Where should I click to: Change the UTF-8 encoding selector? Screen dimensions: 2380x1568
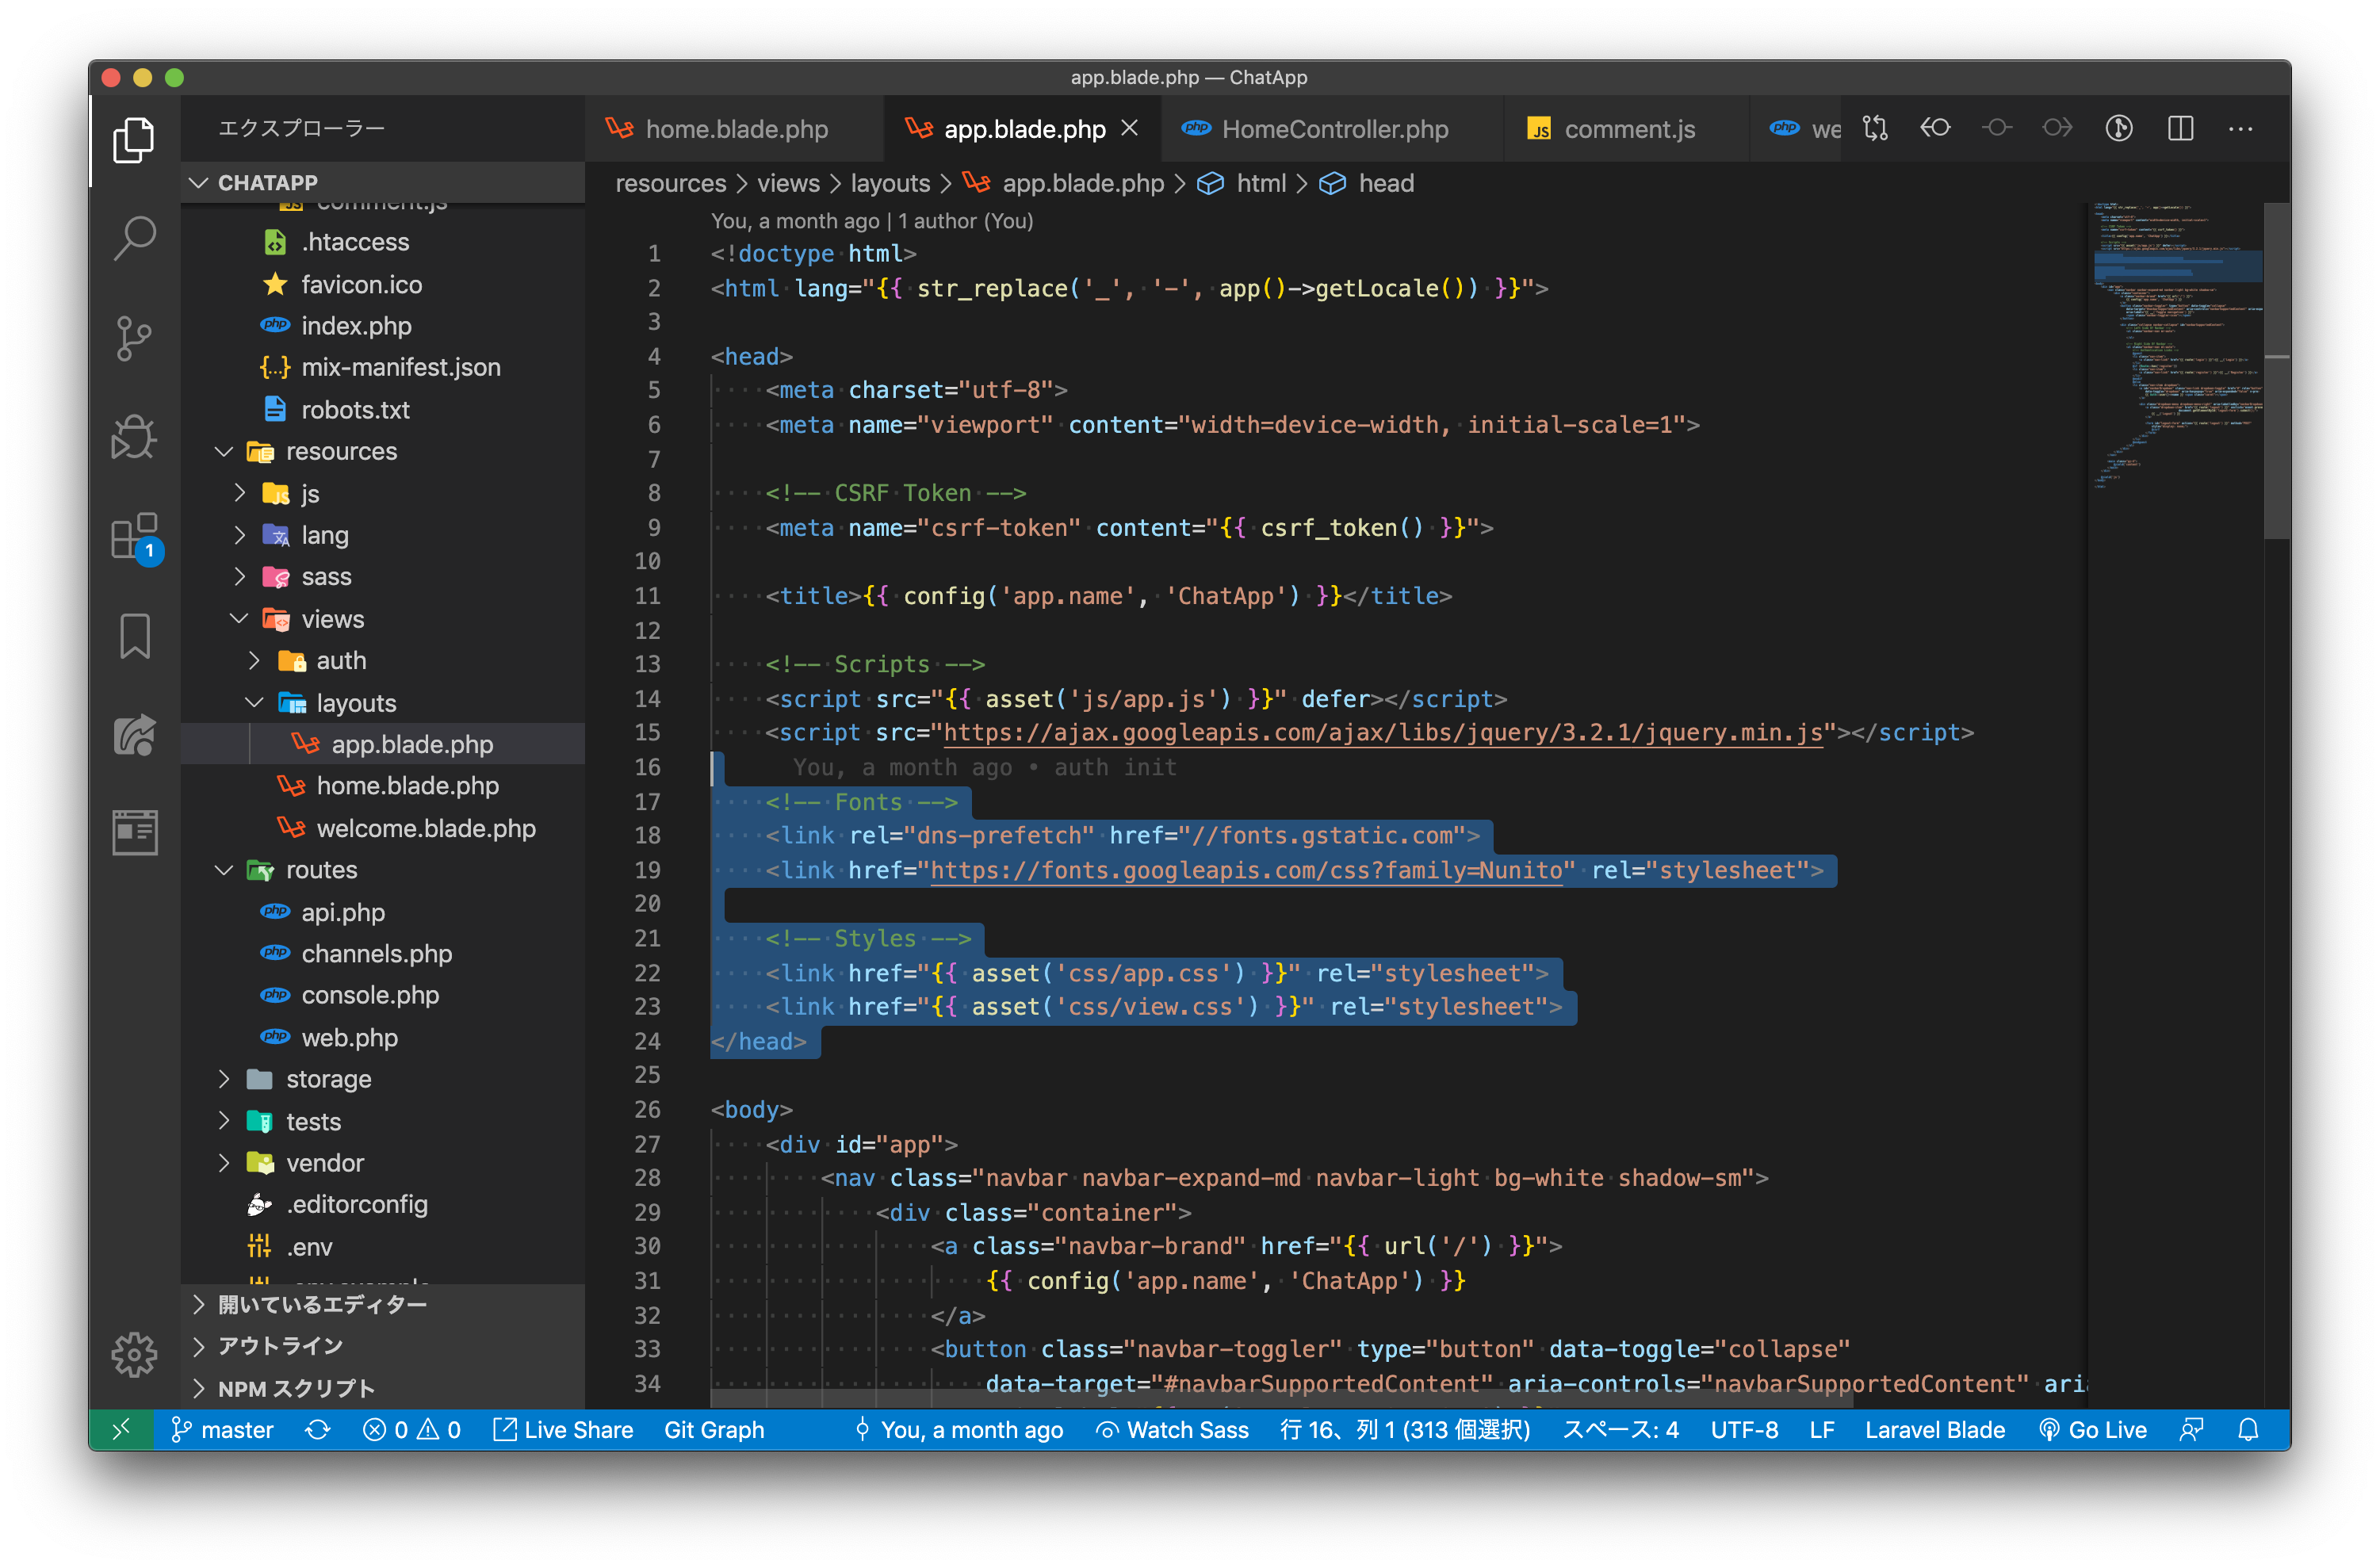click(1744, 1430)
